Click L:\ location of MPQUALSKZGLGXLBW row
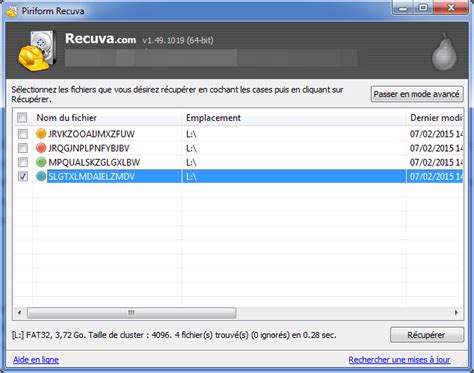 (x=191, y=163)
